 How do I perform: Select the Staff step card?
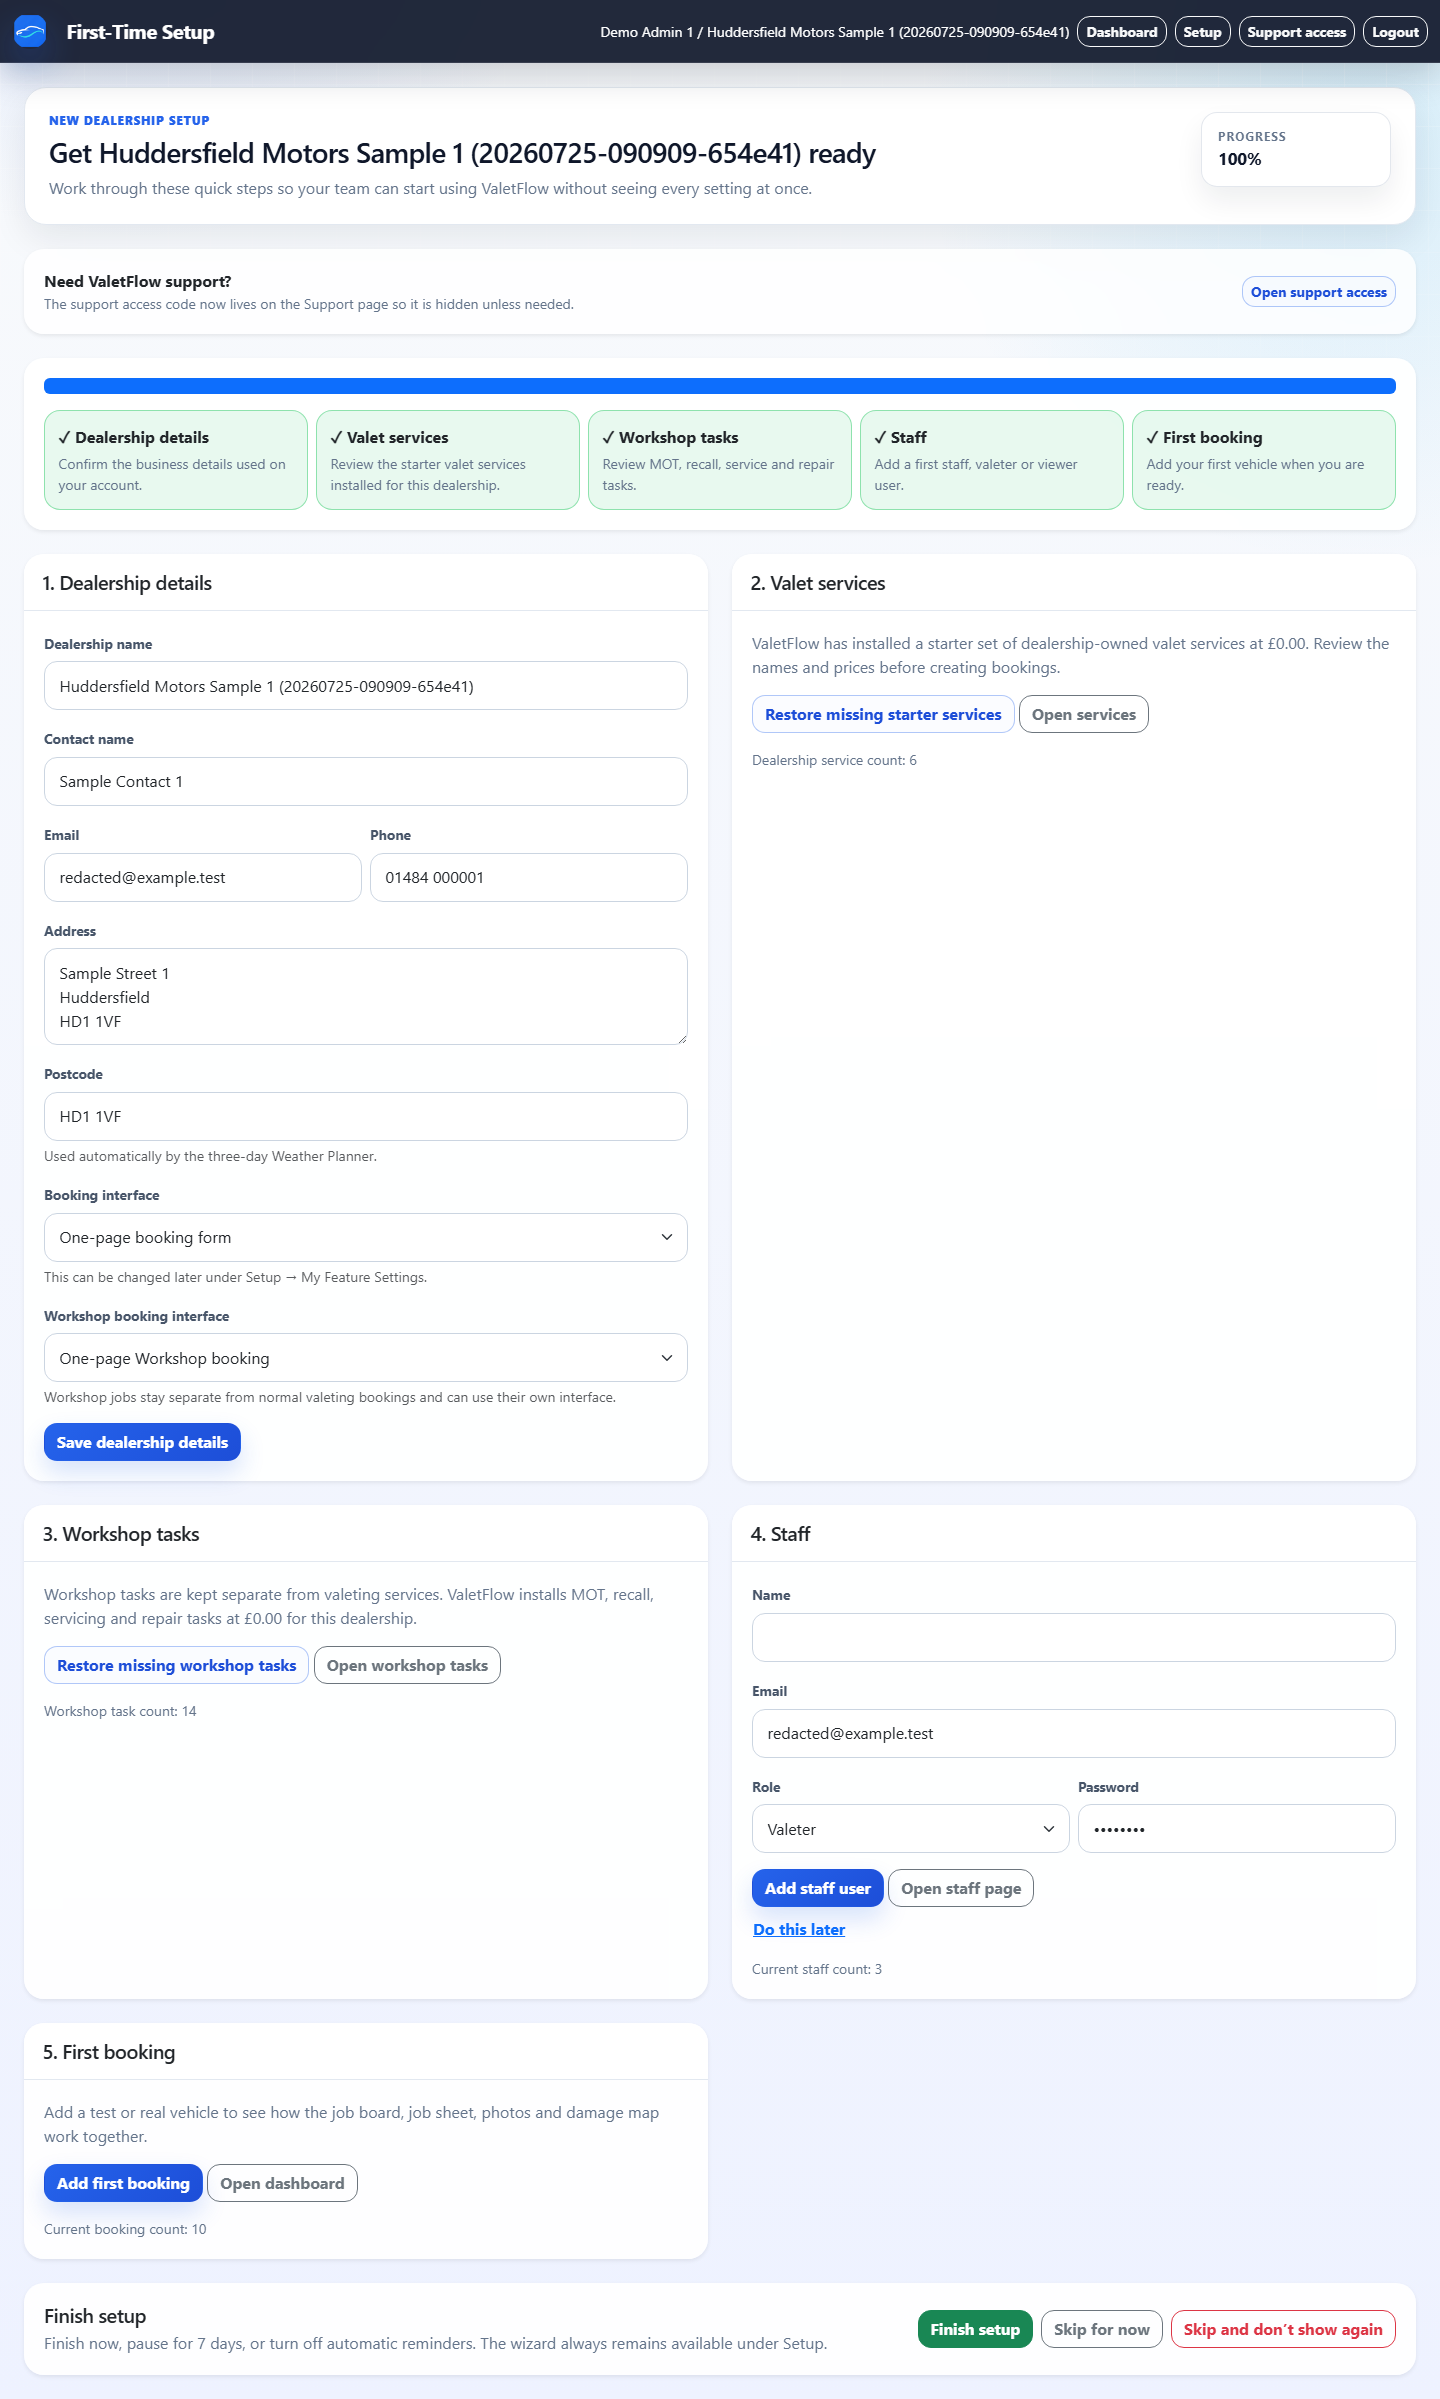pyautogui.click(x=992, y=460)
